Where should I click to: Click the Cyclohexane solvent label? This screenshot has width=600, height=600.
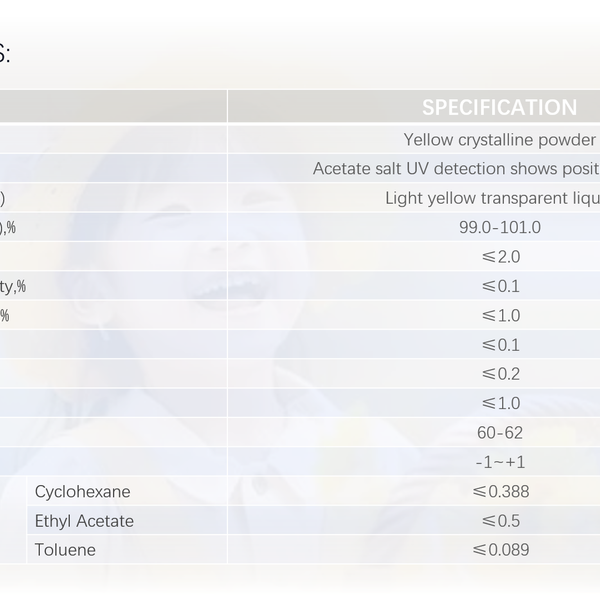(x=83, y=492)
